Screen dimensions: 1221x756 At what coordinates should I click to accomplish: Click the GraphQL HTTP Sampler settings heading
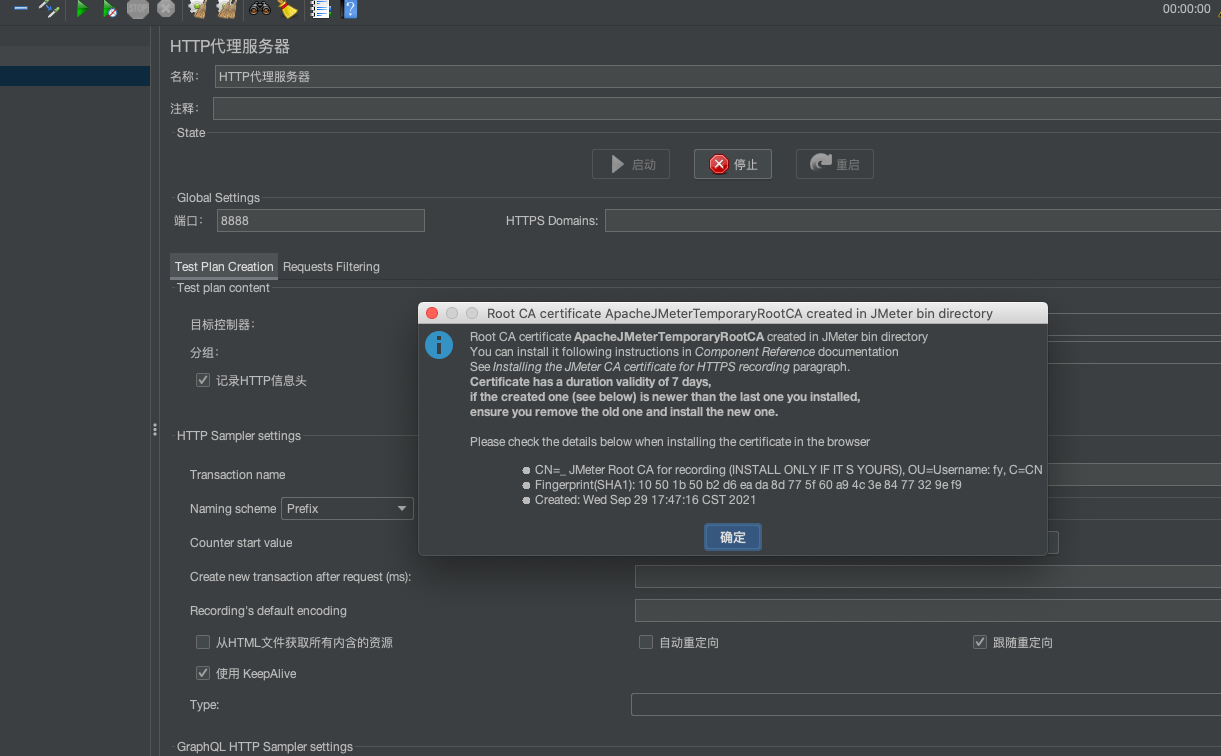pos(265,747)
